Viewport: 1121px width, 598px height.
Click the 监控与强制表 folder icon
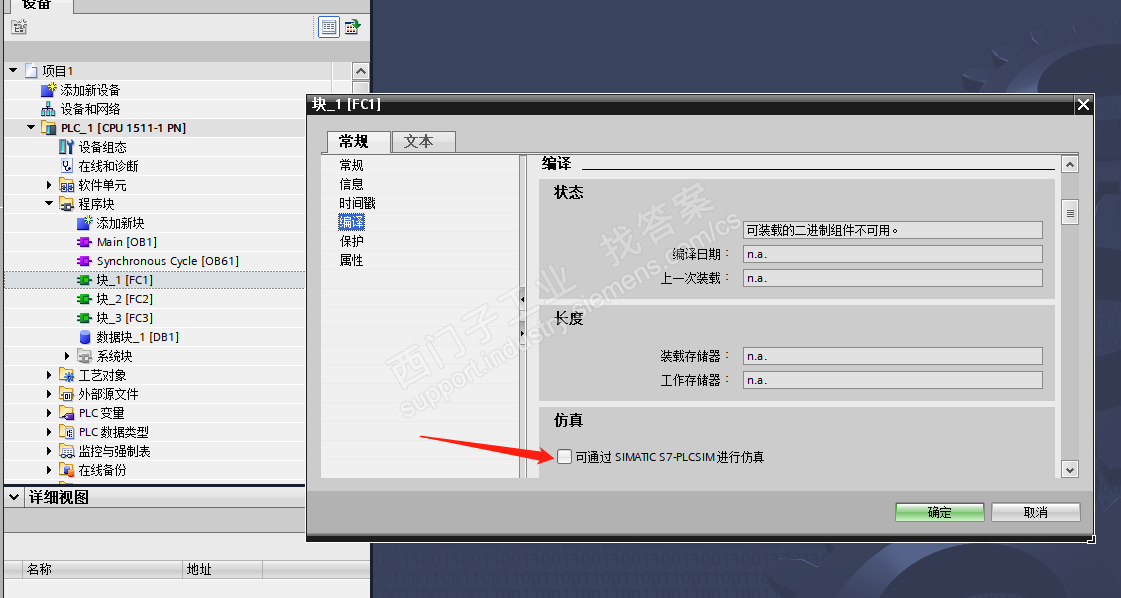pyautogui.click(x=66, y=451)
